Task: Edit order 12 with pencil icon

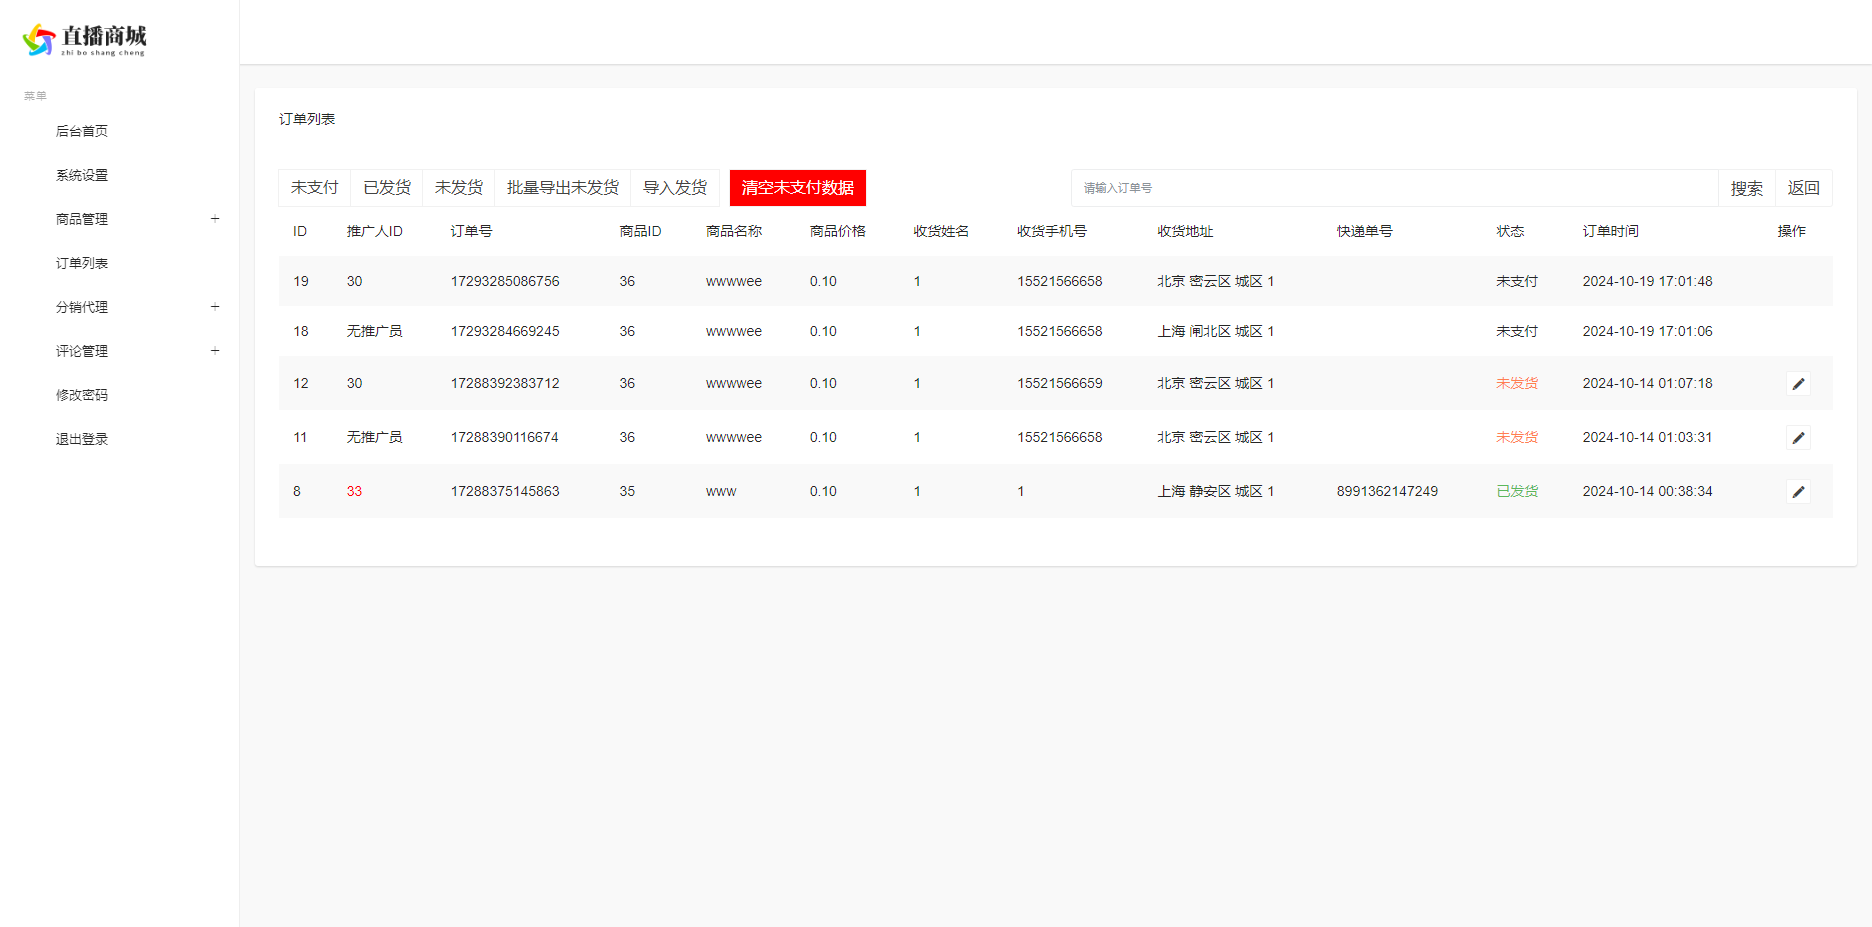Action: coord(1798,384)
